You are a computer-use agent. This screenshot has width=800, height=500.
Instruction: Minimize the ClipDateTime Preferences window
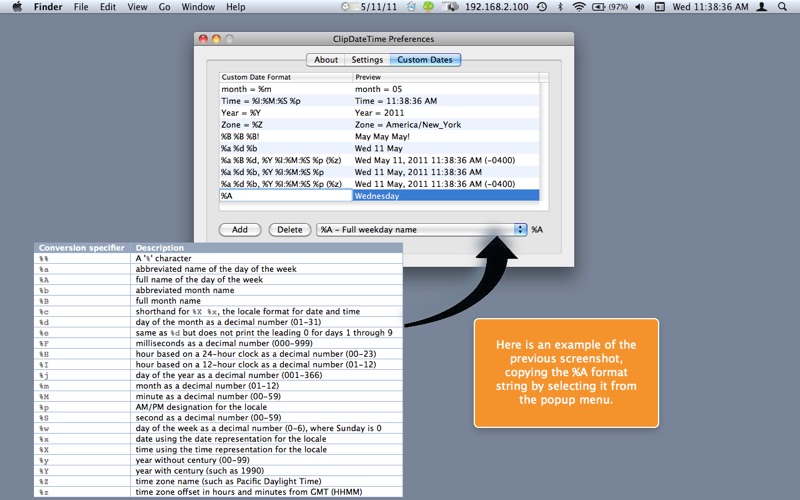click(216, 39)
